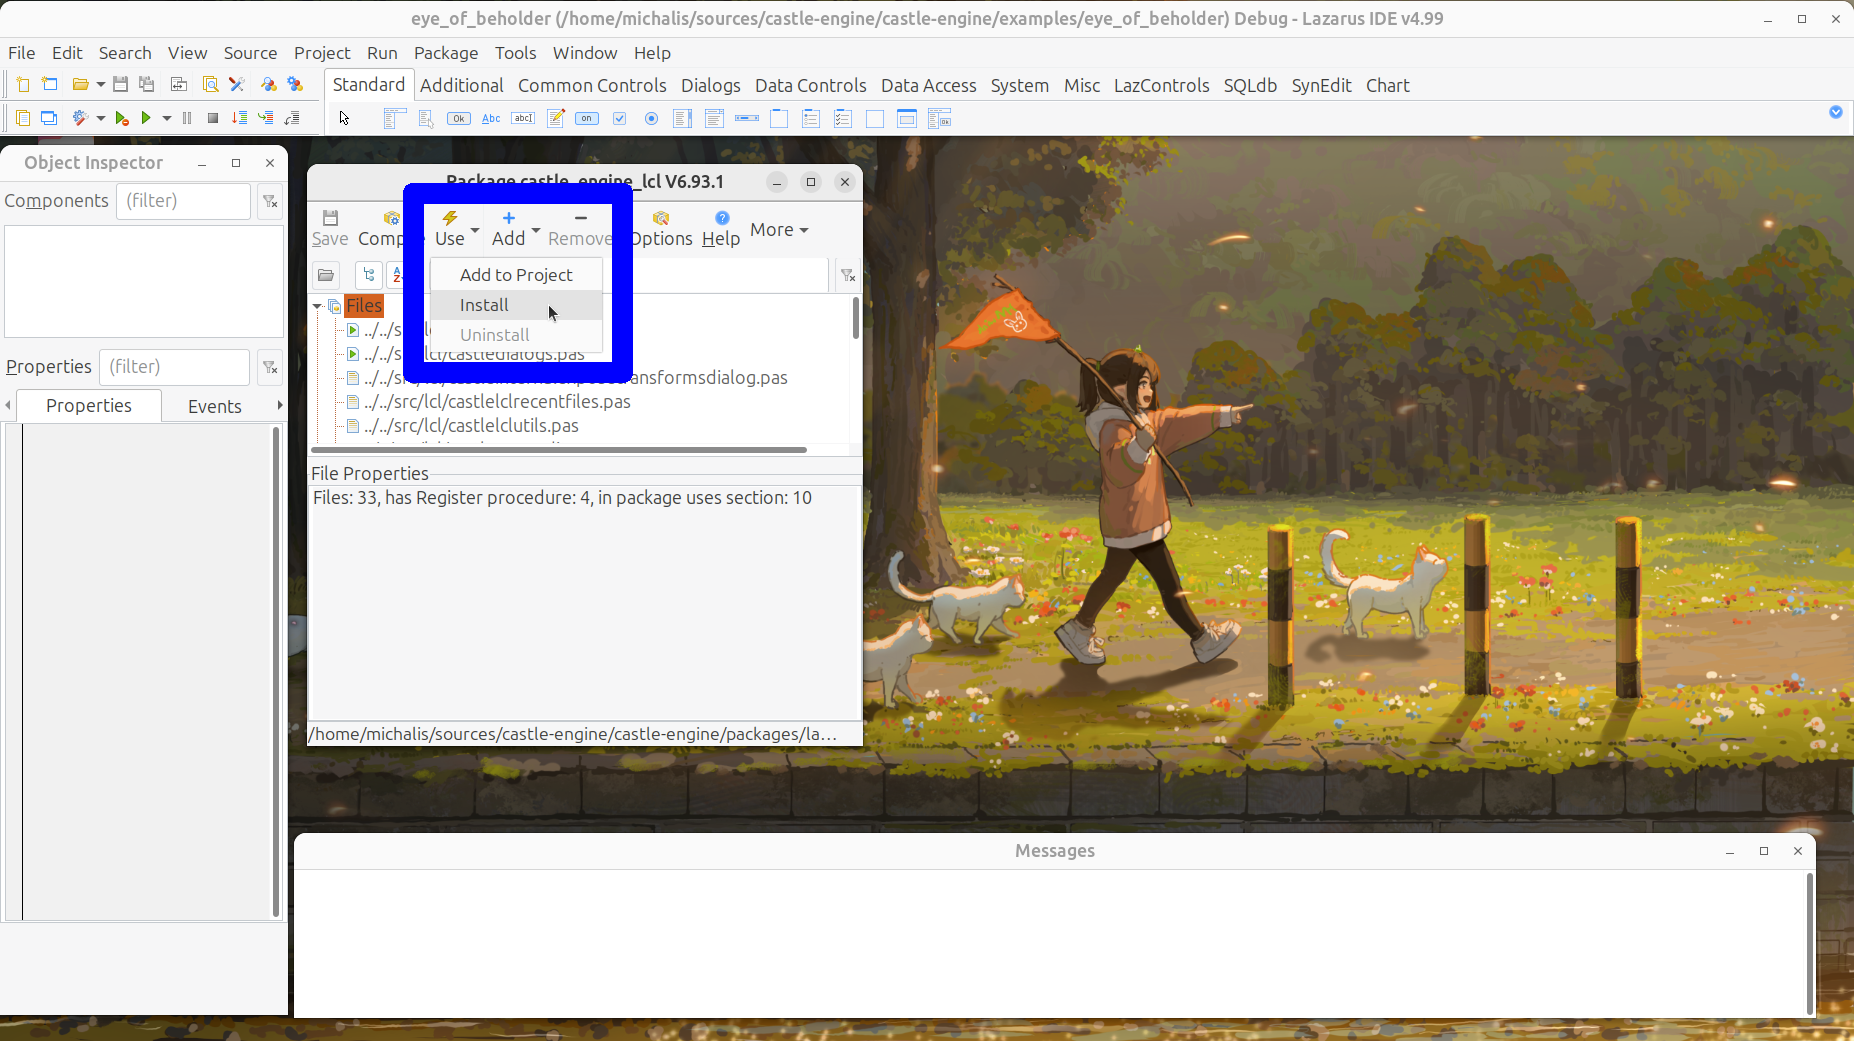Click the Toggle Form/Unit toolbar icon
The width and height of the screenshot is (1854, 1041).
click(179, 85)
